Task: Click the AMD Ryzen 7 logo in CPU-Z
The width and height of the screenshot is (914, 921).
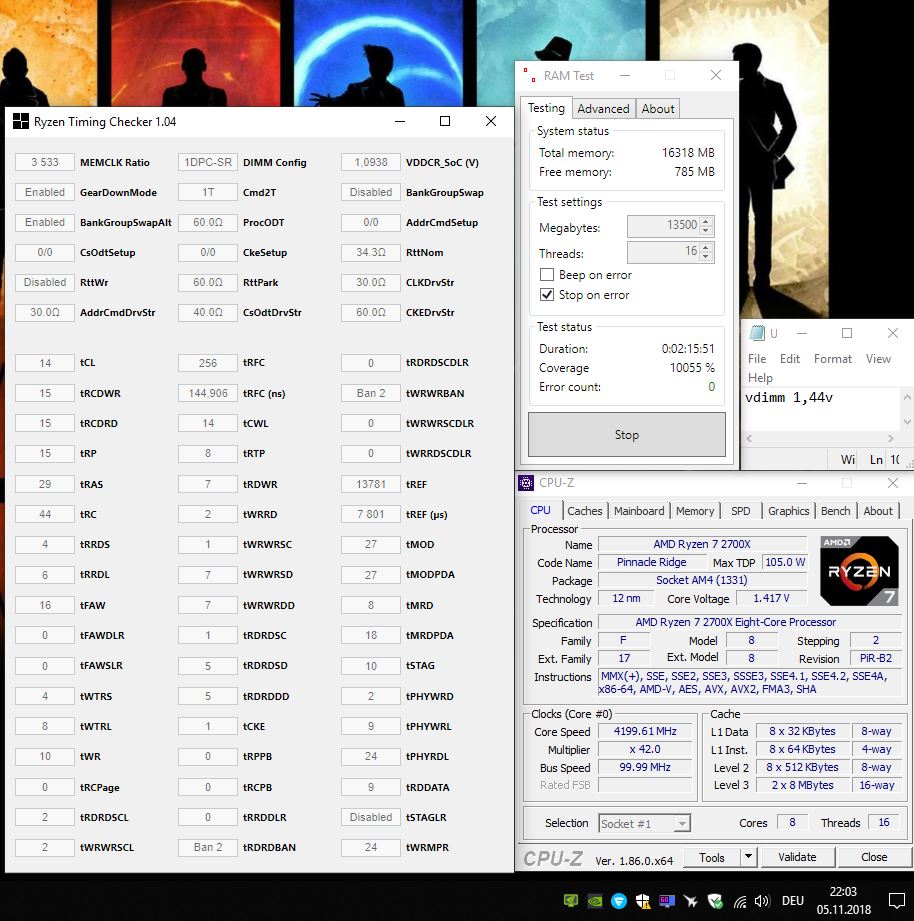Action: 859,571
